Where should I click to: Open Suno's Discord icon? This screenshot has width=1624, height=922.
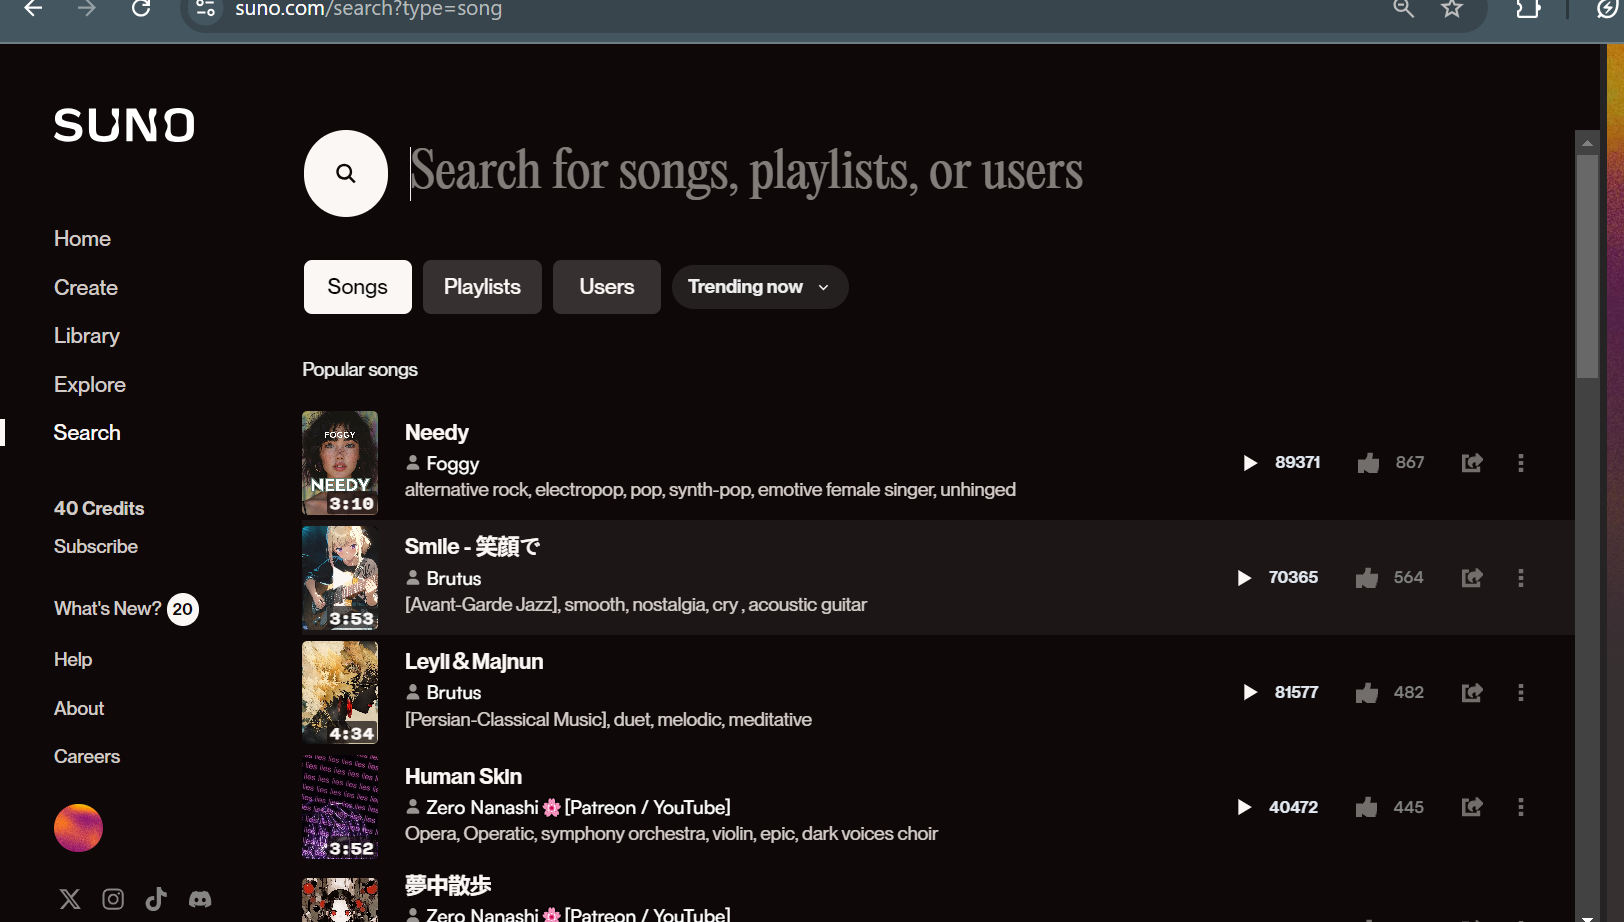(x=200, y=899)
